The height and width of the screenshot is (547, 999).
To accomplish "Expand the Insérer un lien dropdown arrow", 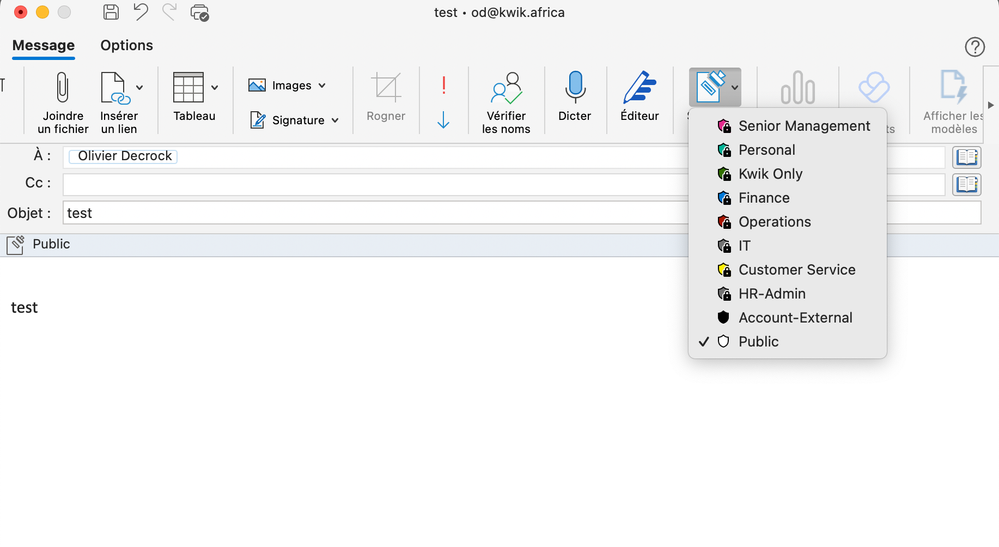I will tap(140, 88).
